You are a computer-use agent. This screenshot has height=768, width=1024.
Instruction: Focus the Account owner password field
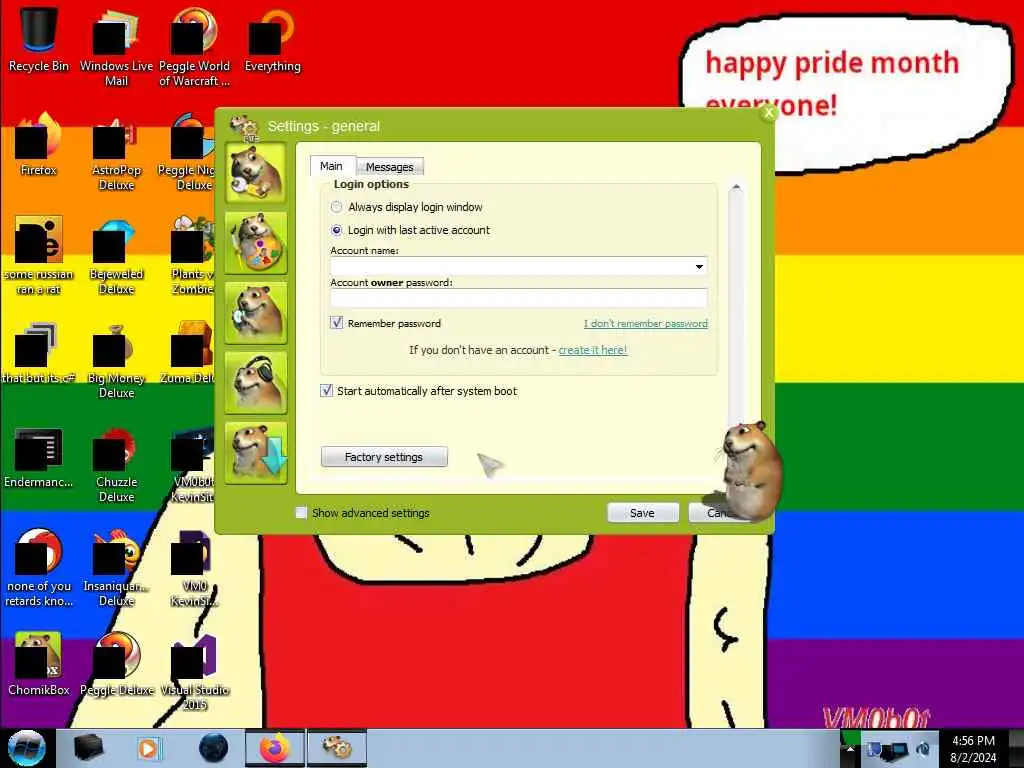coord(519,298)
